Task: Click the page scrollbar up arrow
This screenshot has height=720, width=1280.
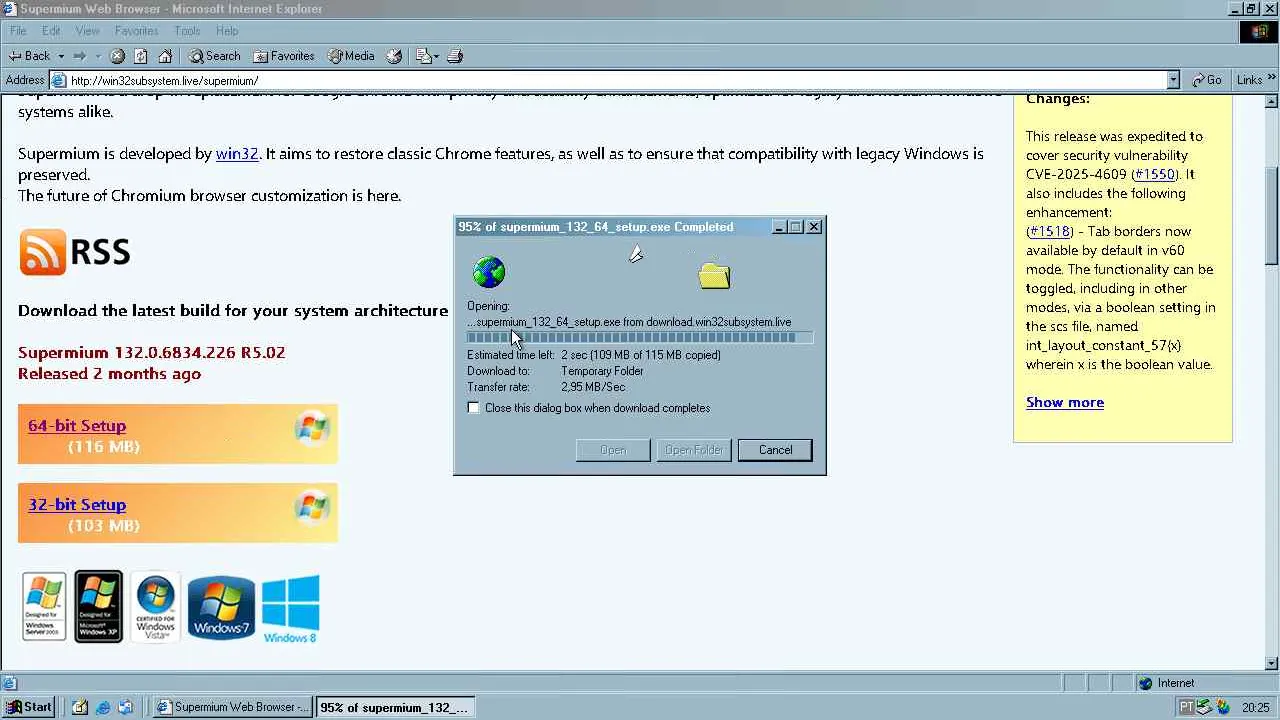Action: [1272, 101]
